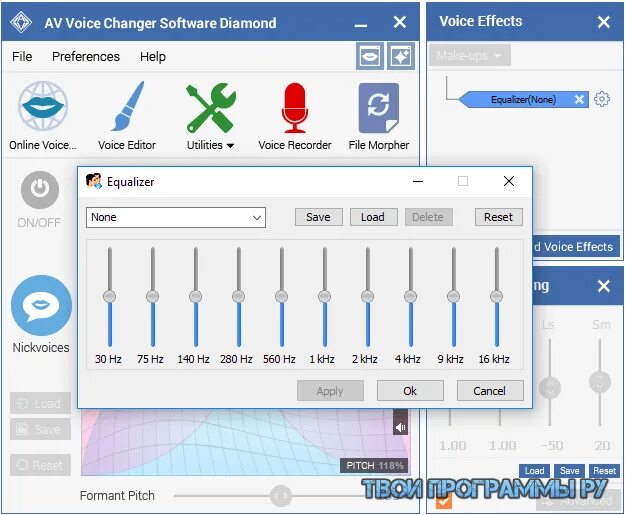
Task: Select the Equalizer(None) effect in the tree
Action: 523,99
